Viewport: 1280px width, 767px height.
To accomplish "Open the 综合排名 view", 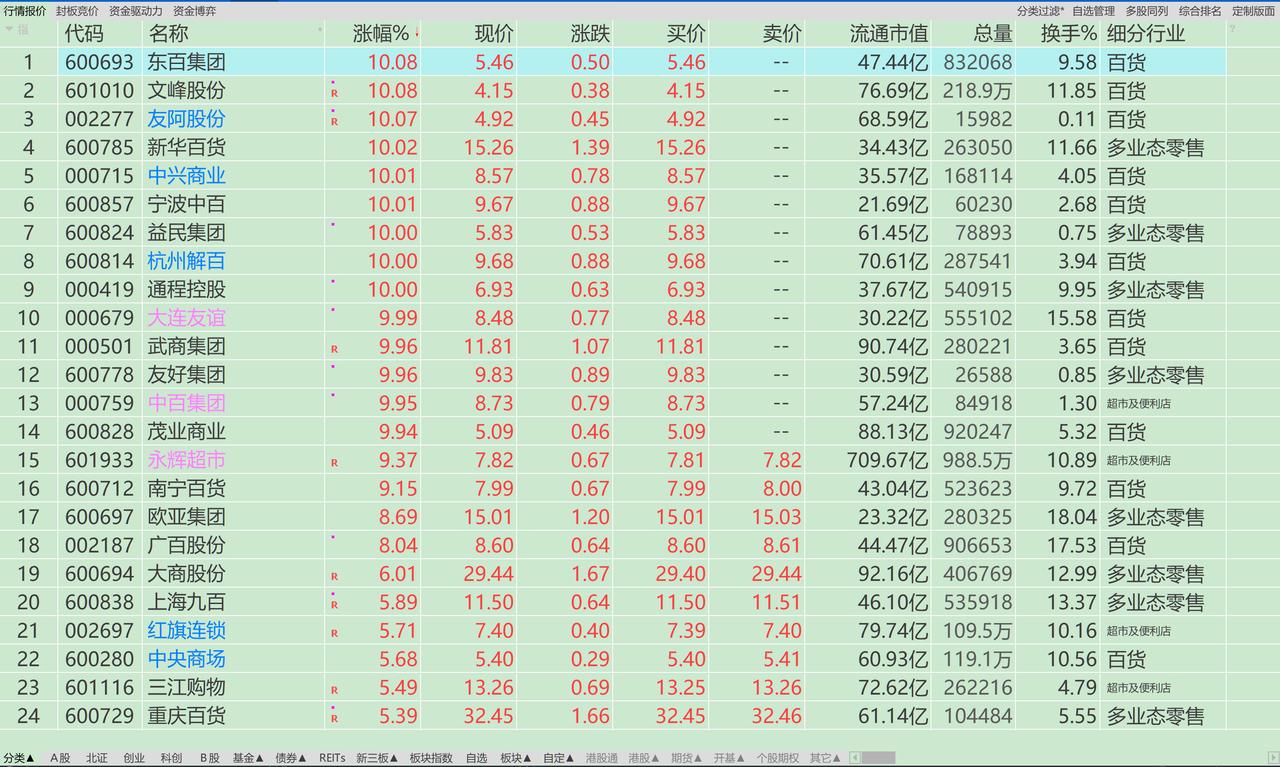I will tap(1199, 10).
